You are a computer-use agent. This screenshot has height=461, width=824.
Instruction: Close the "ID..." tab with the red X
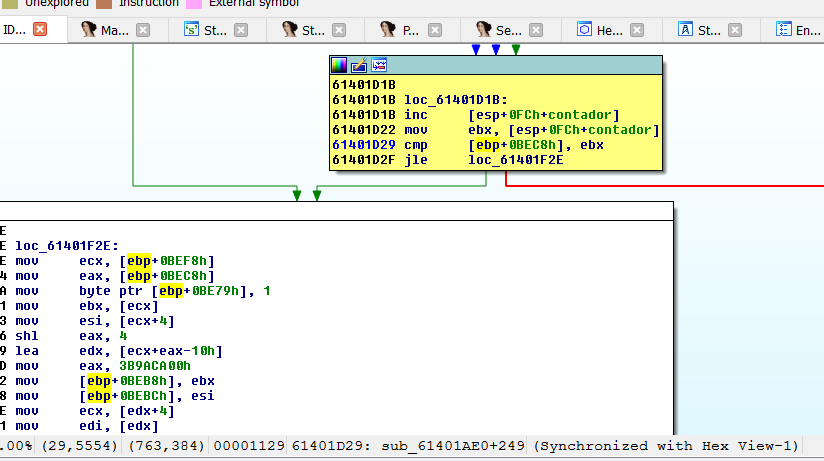pos(40,29)
